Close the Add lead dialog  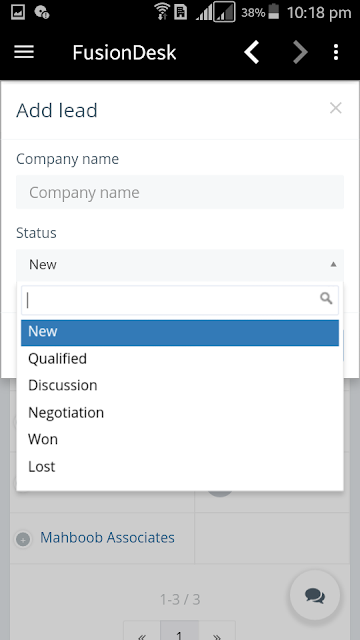(336, 108)
